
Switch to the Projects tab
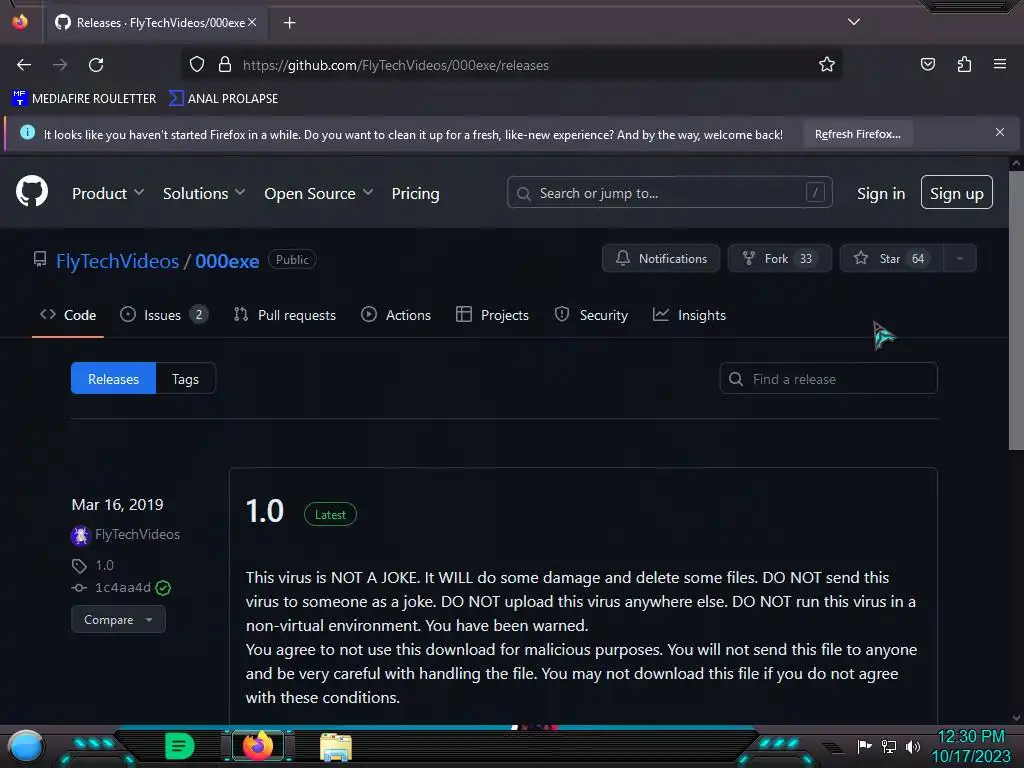pyautogui.click(x=492, y=315)
